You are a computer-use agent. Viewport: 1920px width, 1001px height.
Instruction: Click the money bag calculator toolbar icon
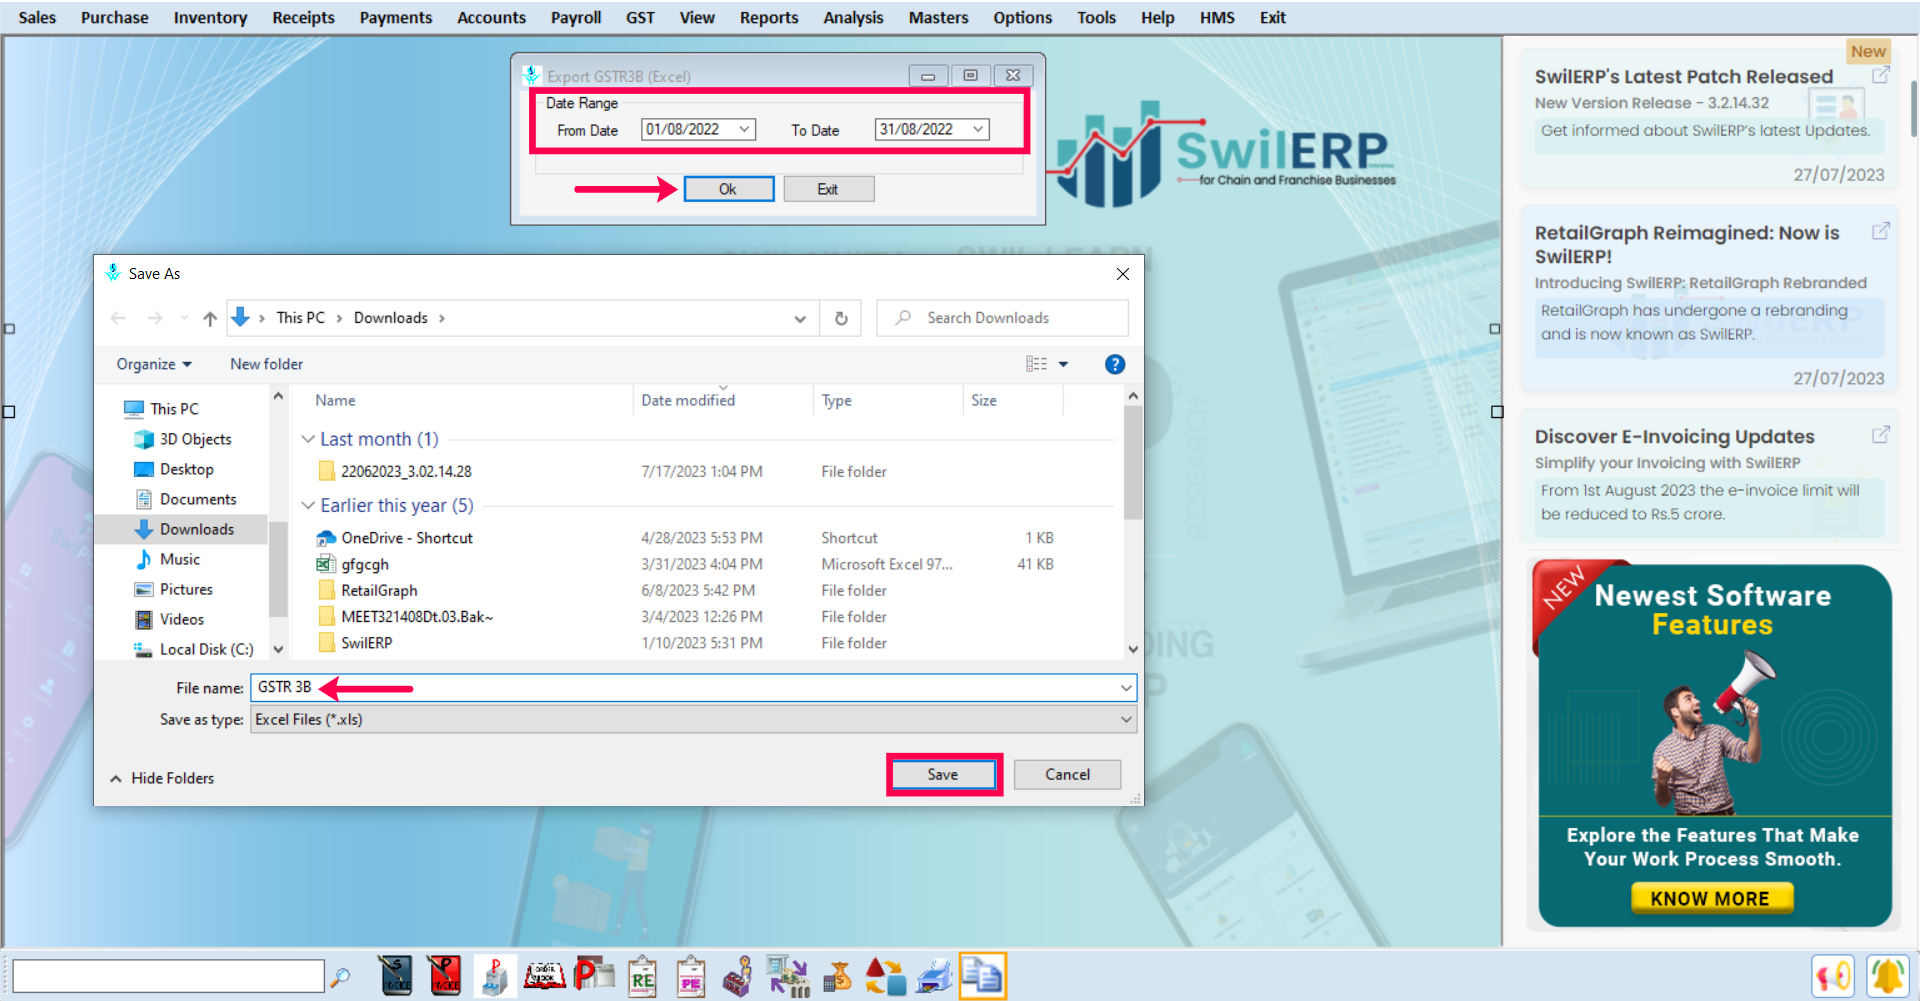click(x=837, y=977)
